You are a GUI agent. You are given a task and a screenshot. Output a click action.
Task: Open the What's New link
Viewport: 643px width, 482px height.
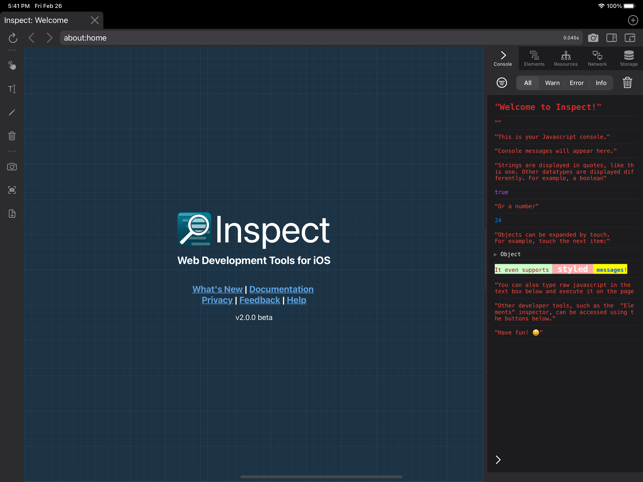[217, 289]
